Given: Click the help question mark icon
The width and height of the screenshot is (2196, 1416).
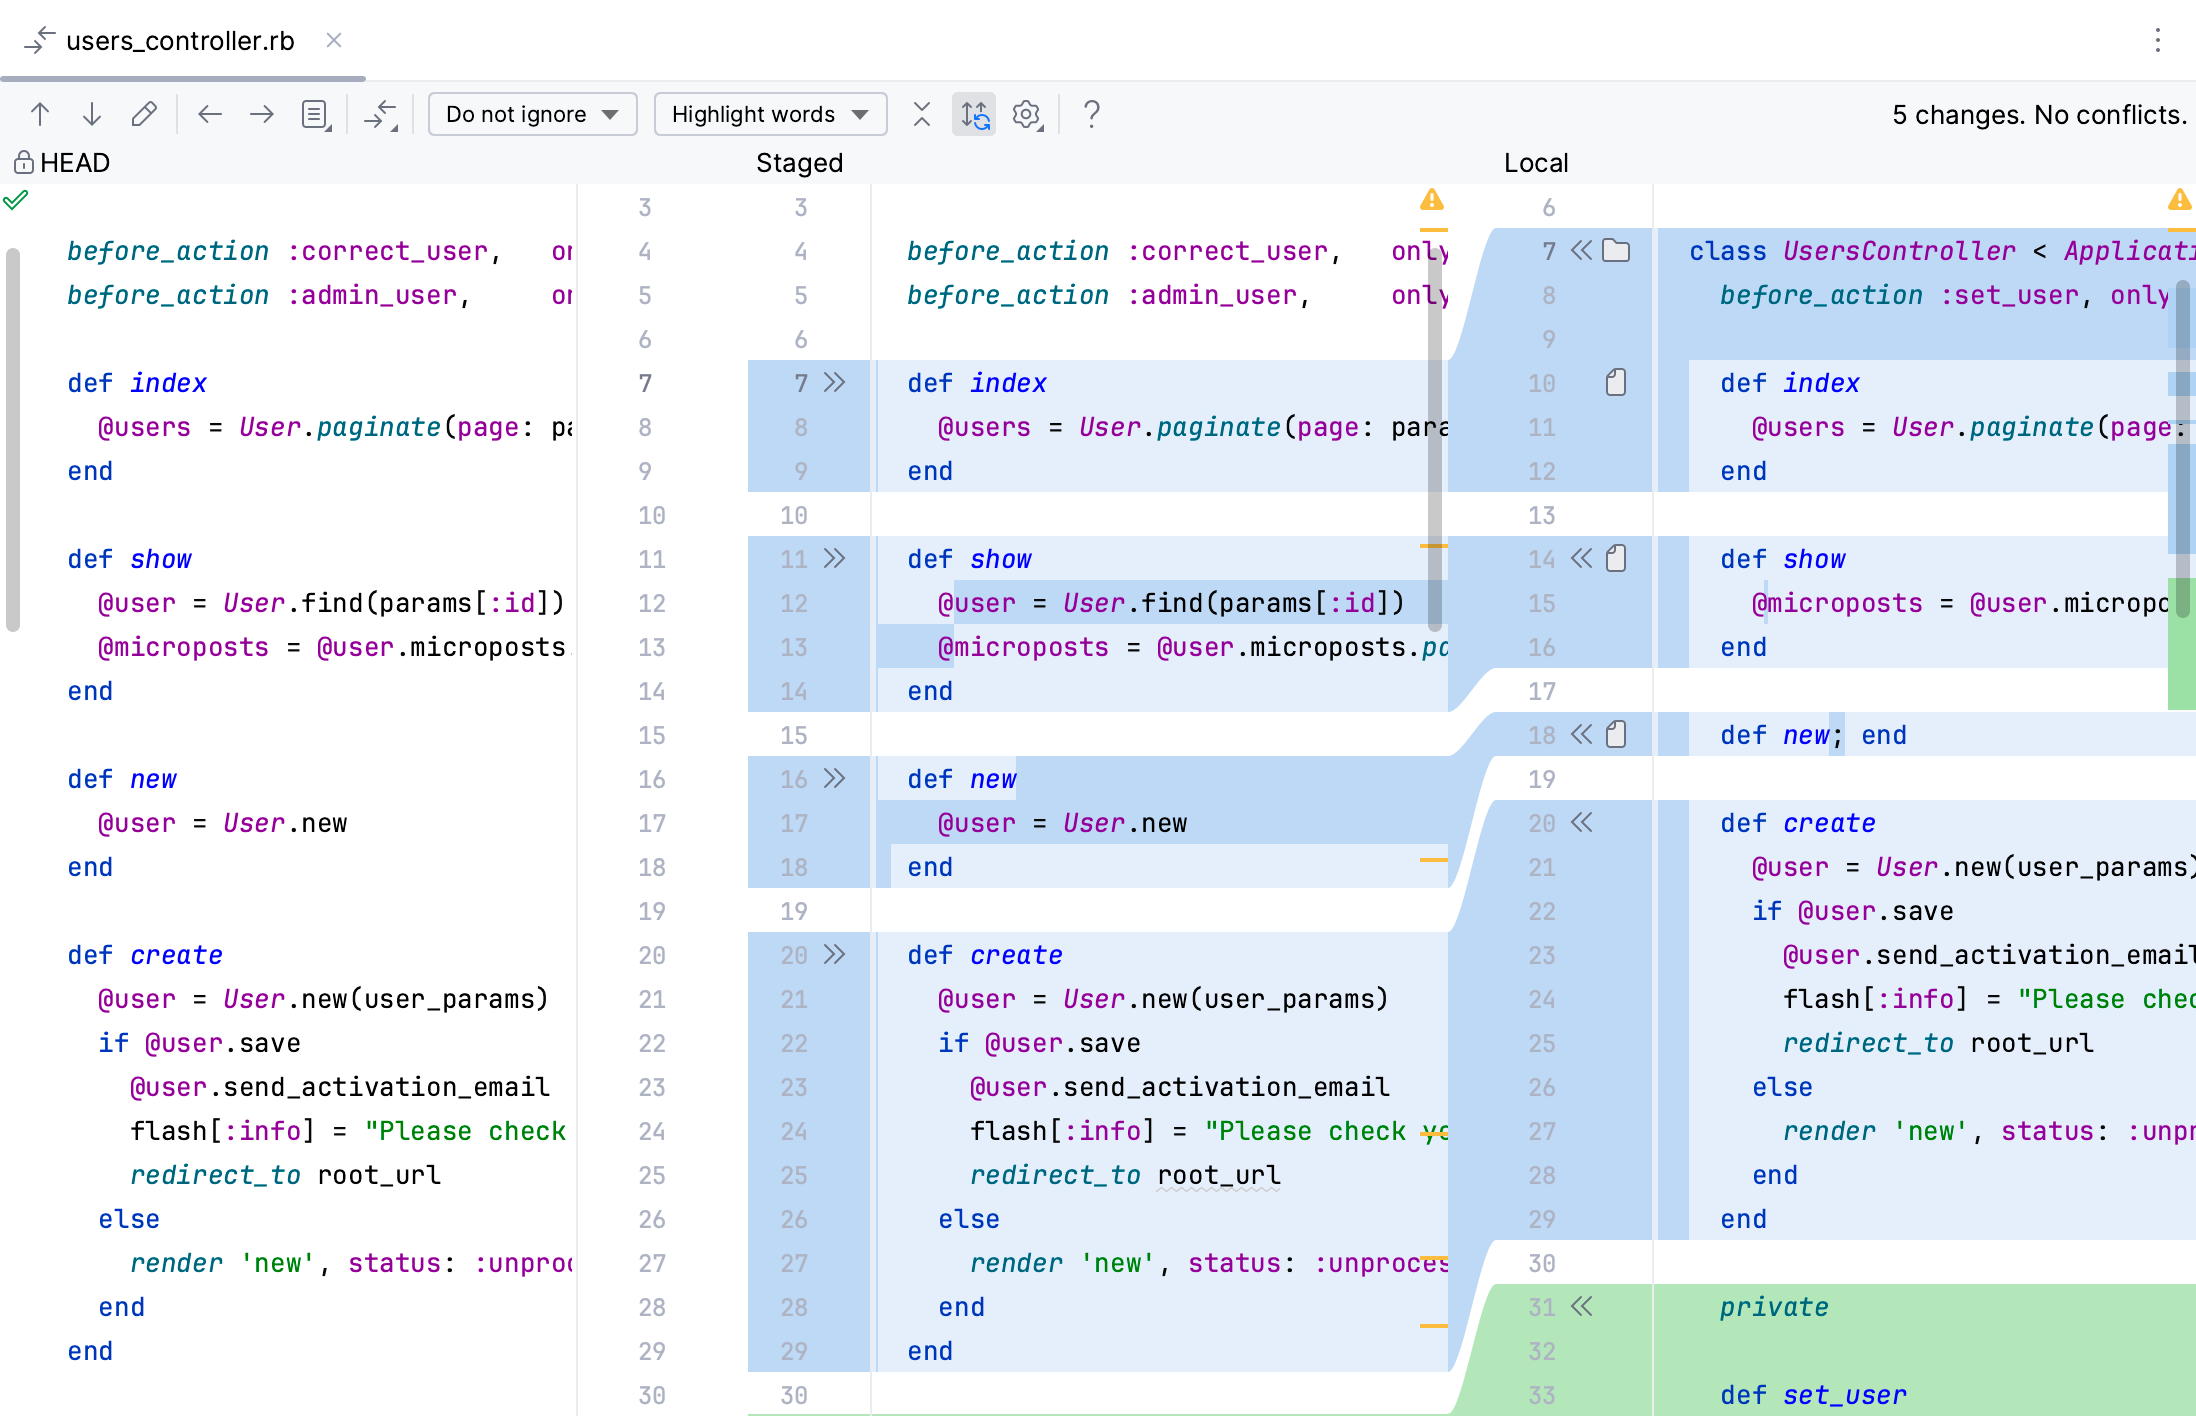Looking at the screenshot, I should click(x=1092, y=114).
